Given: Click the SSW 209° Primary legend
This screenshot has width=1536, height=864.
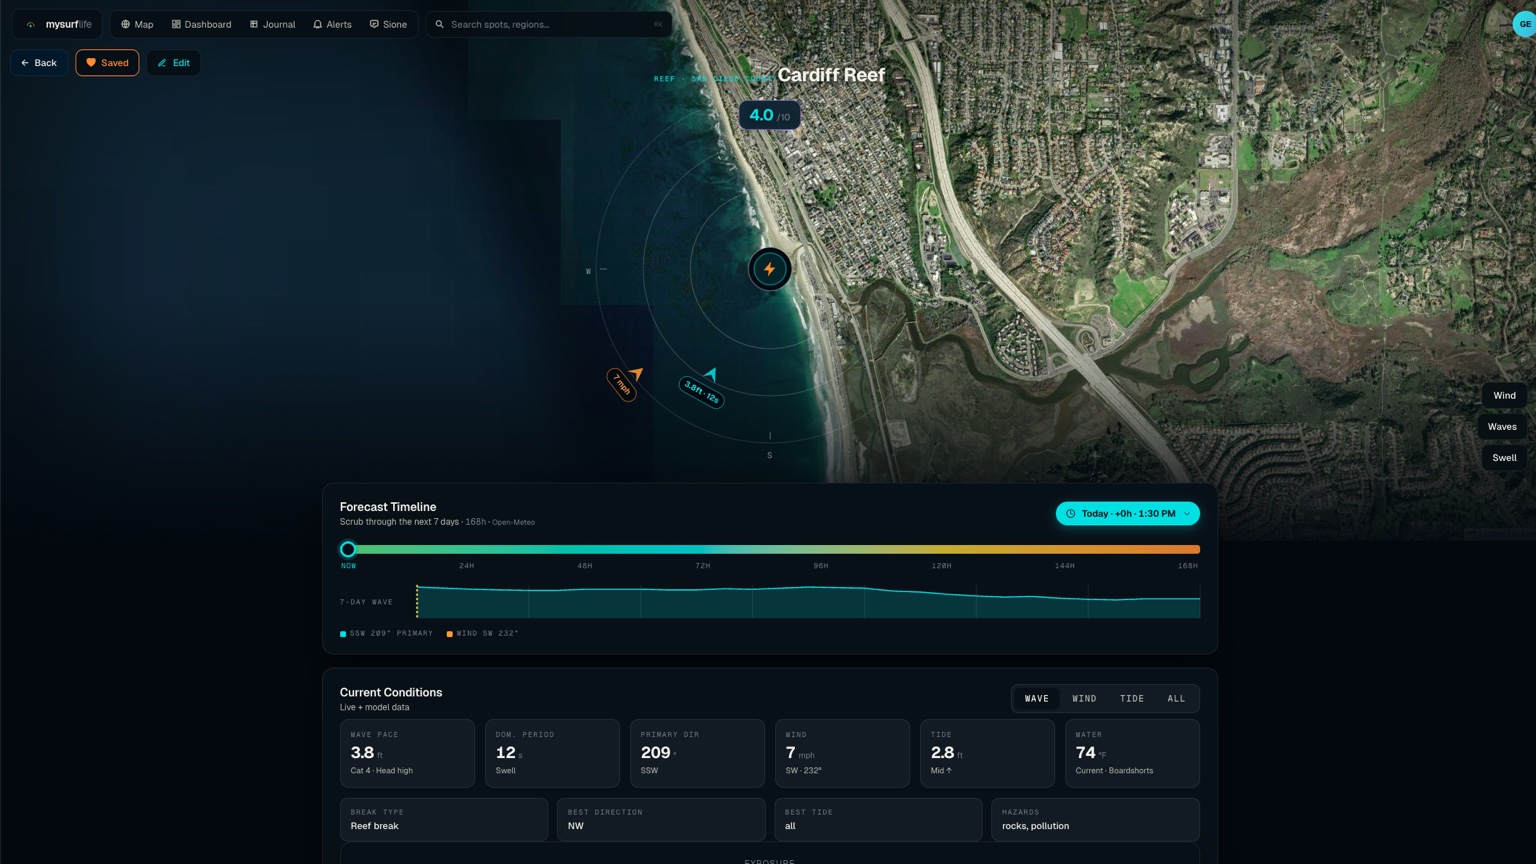Looking at the screenshot, I should point(386,634).
